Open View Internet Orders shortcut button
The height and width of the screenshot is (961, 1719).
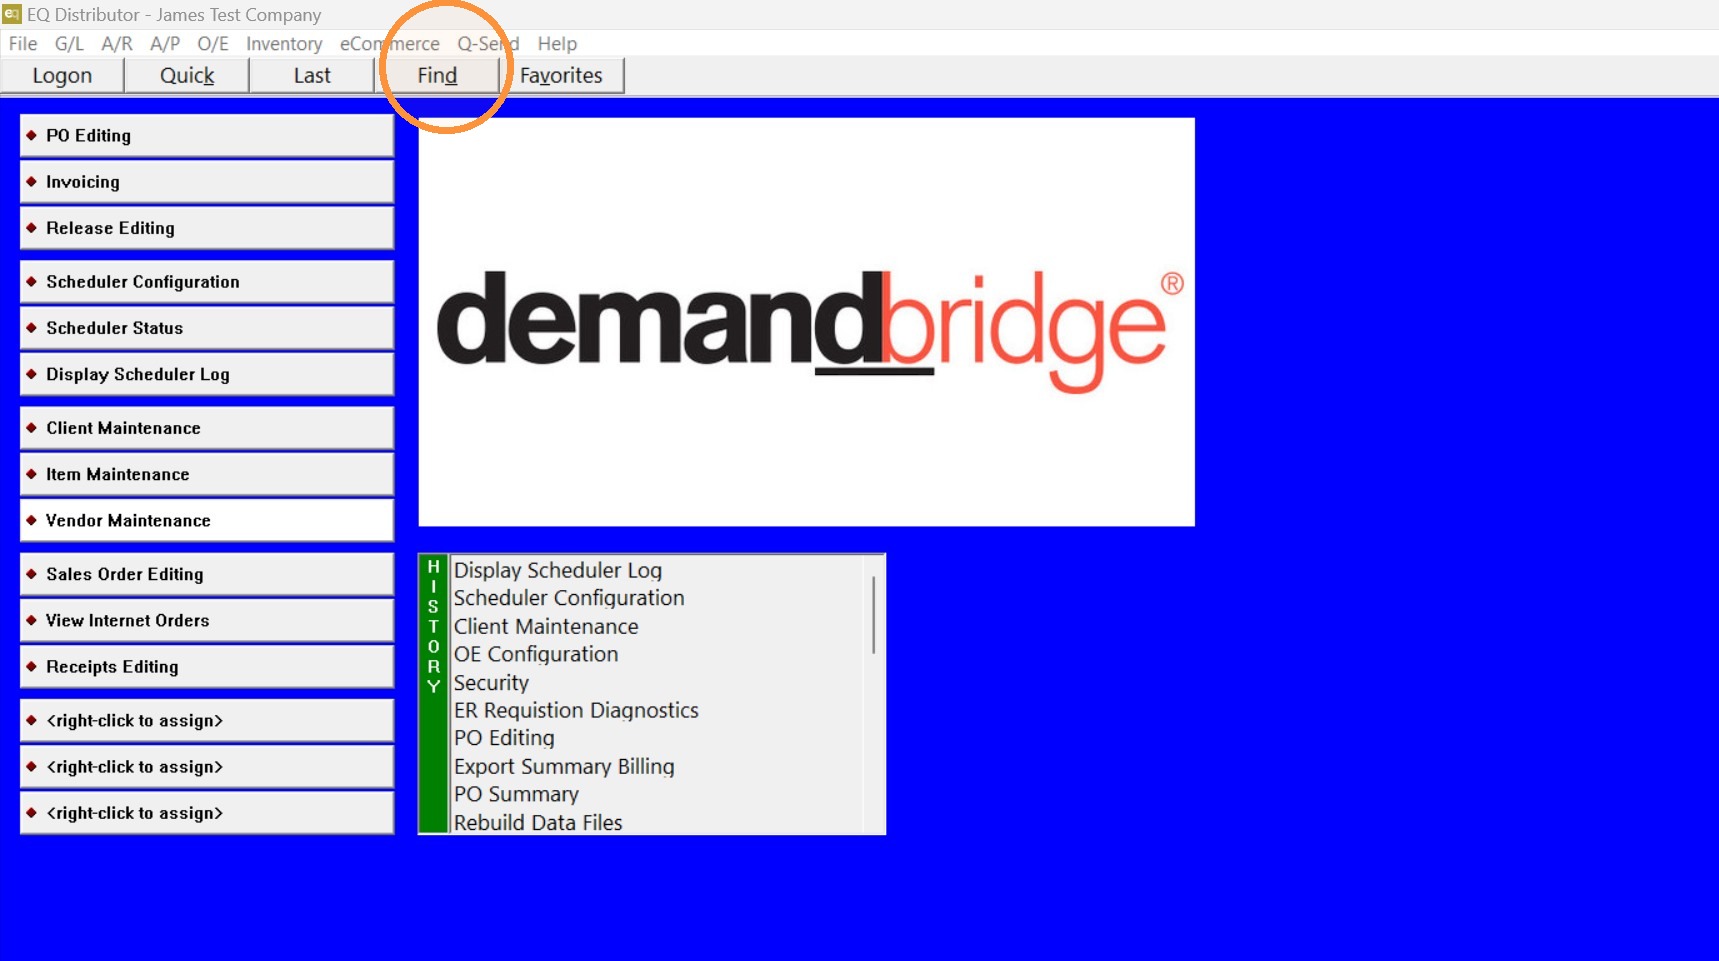tap(207, 620)
